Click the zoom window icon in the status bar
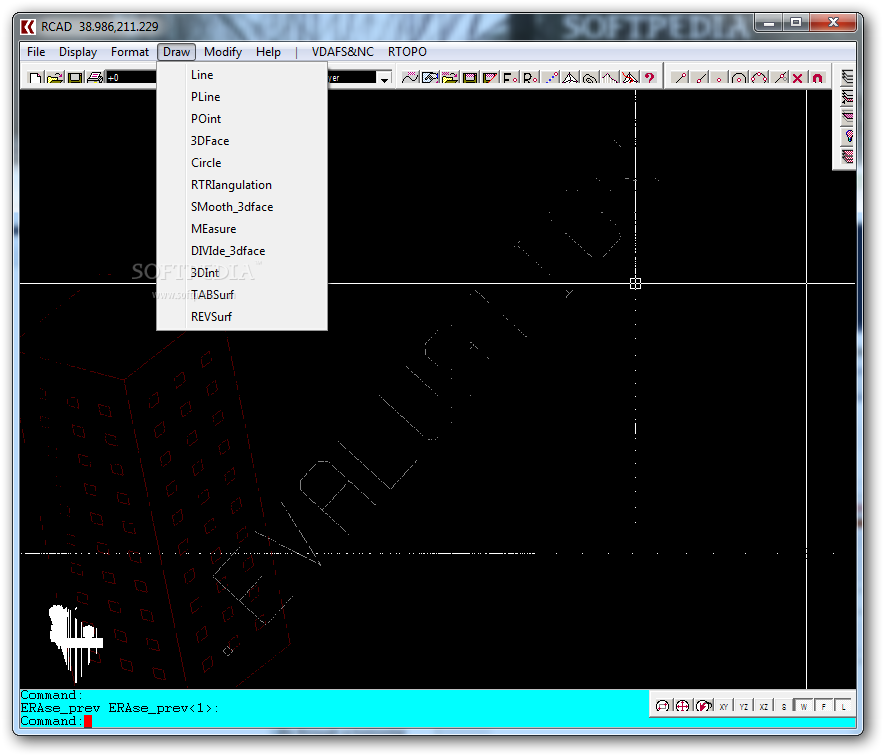Viewport: 884px width, 756px height. click(662, 706)
